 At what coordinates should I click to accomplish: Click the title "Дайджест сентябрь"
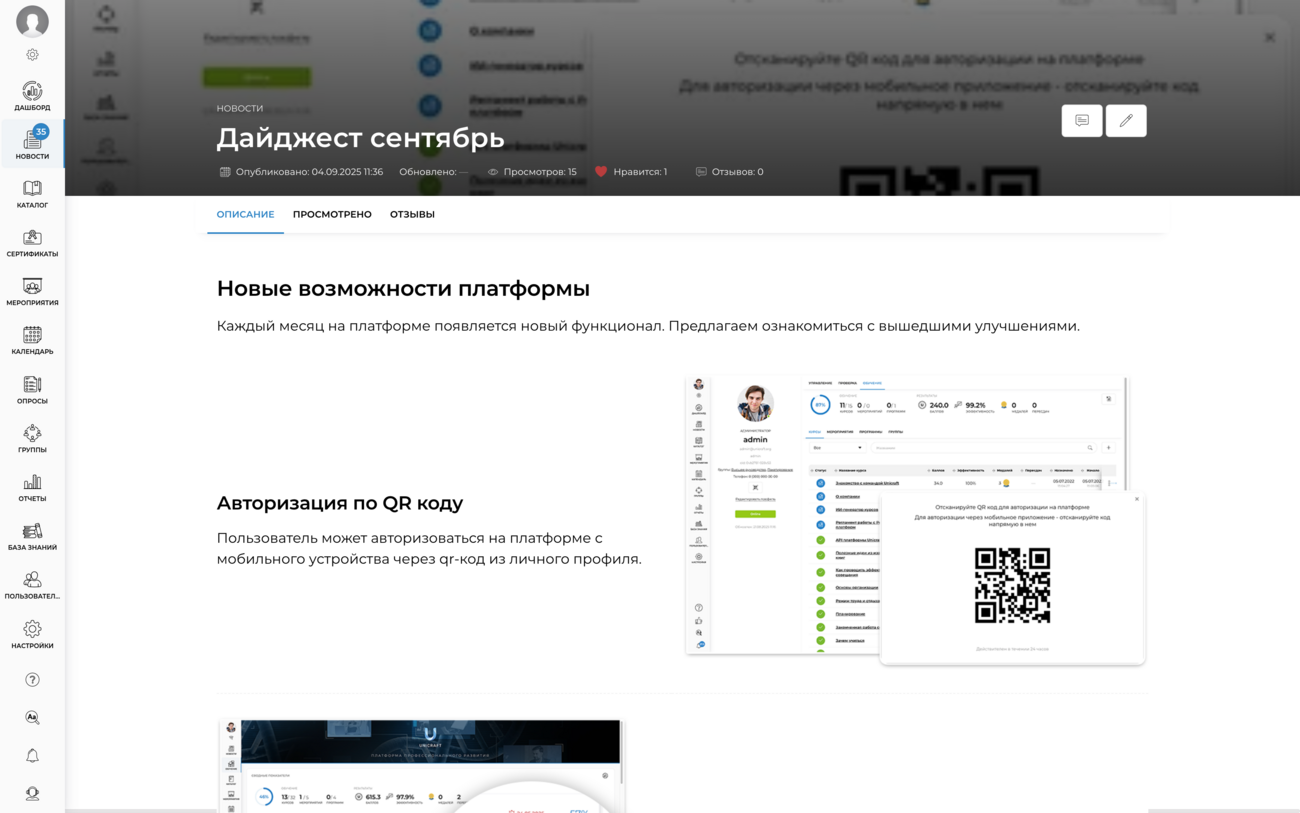[360, 137]
